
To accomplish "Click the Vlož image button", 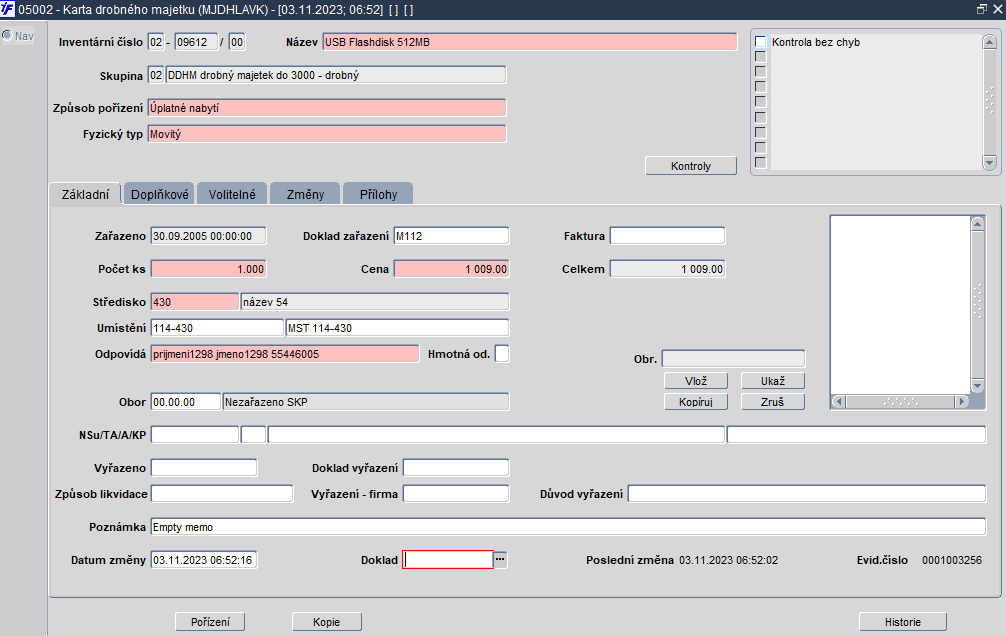I will pos(696,381).
